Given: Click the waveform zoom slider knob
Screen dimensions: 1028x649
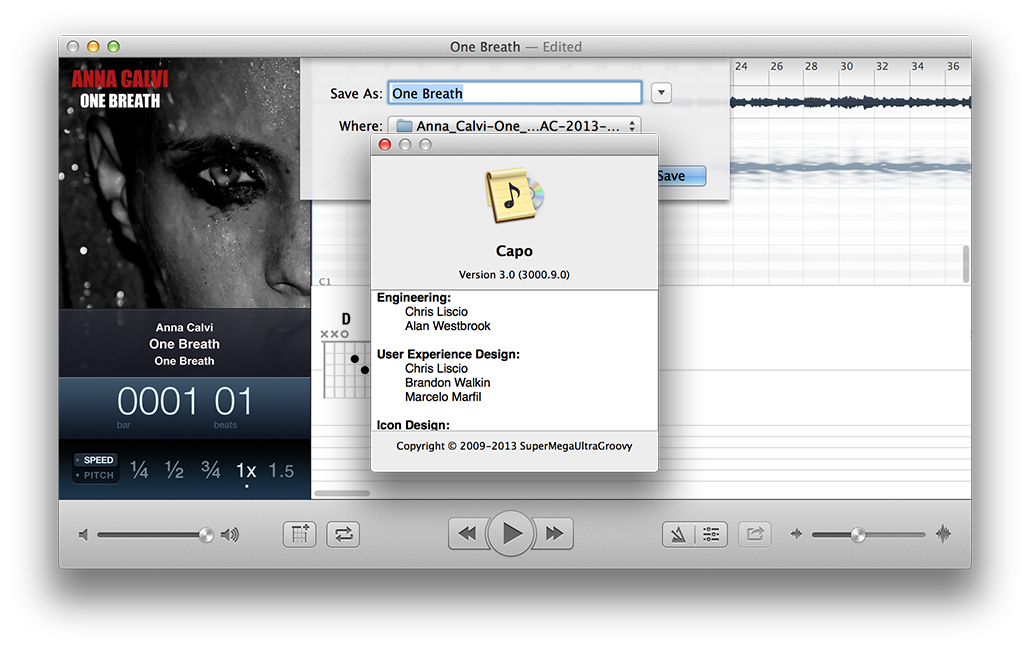Looking at the screenshot, I should pyautogui.click(x=858, y=535).
